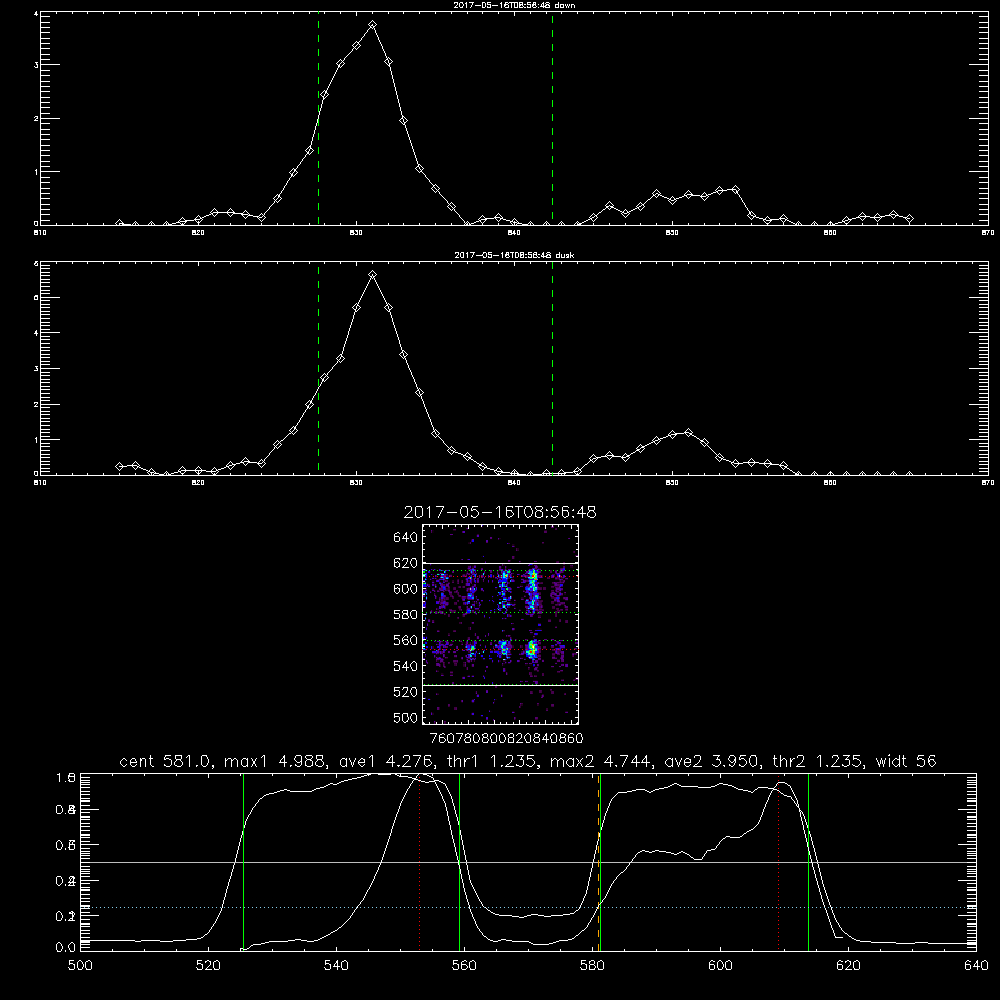This screenshot has width=1000, height=1000.
Task: Click the 0.0 label on bottom plot y-axis
Action: click(x=66, y=947)
